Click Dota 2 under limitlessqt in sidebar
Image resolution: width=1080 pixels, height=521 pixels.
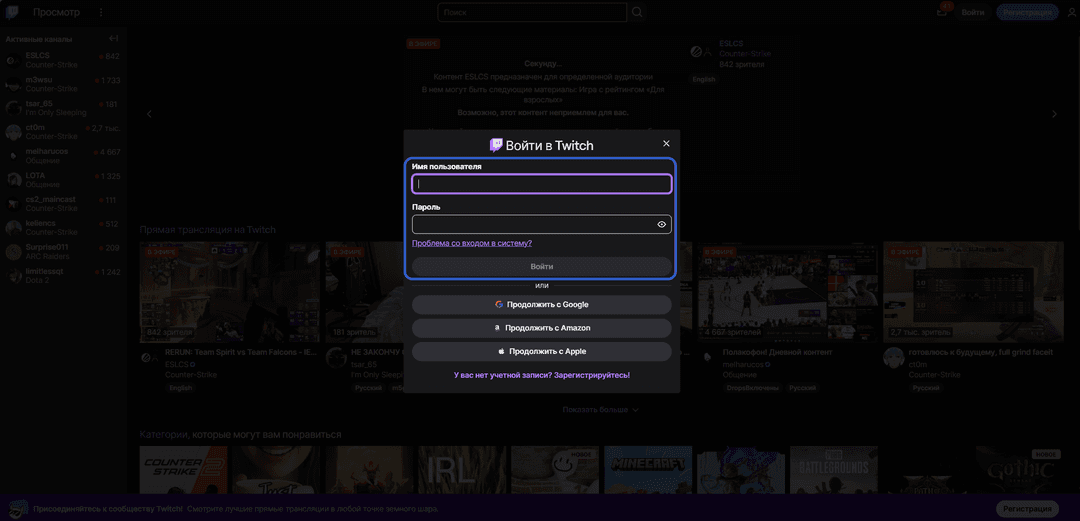[37, 280]
